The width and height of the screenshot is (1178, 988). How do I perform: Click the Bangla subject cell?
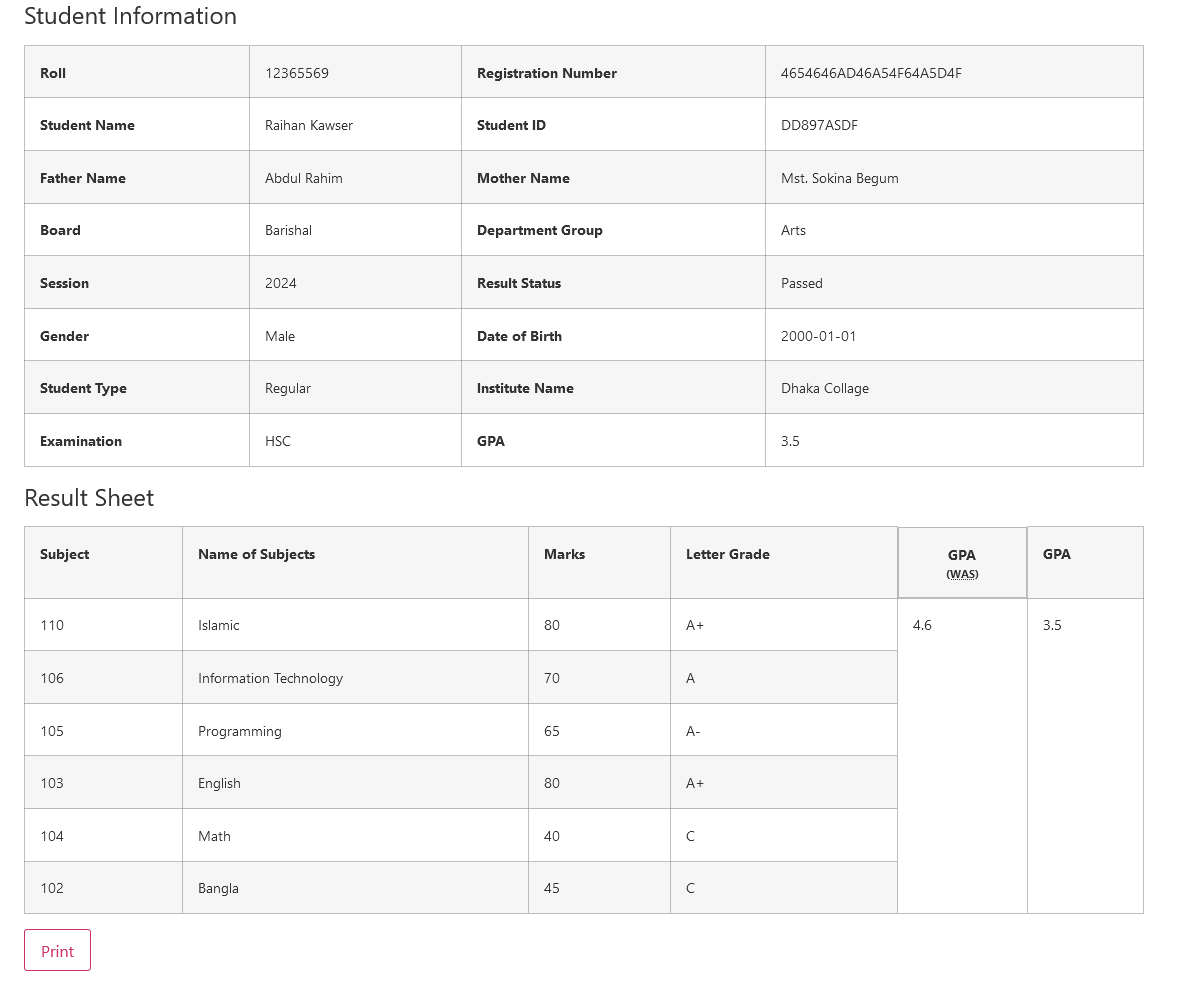218,888
